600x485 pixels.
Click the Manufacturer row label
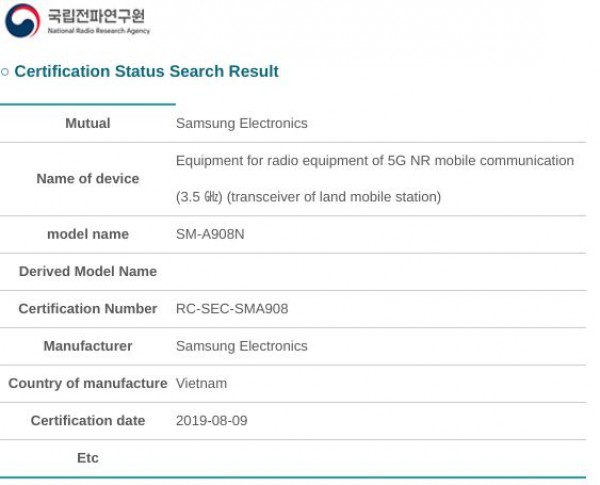click(x=88, y=346)
